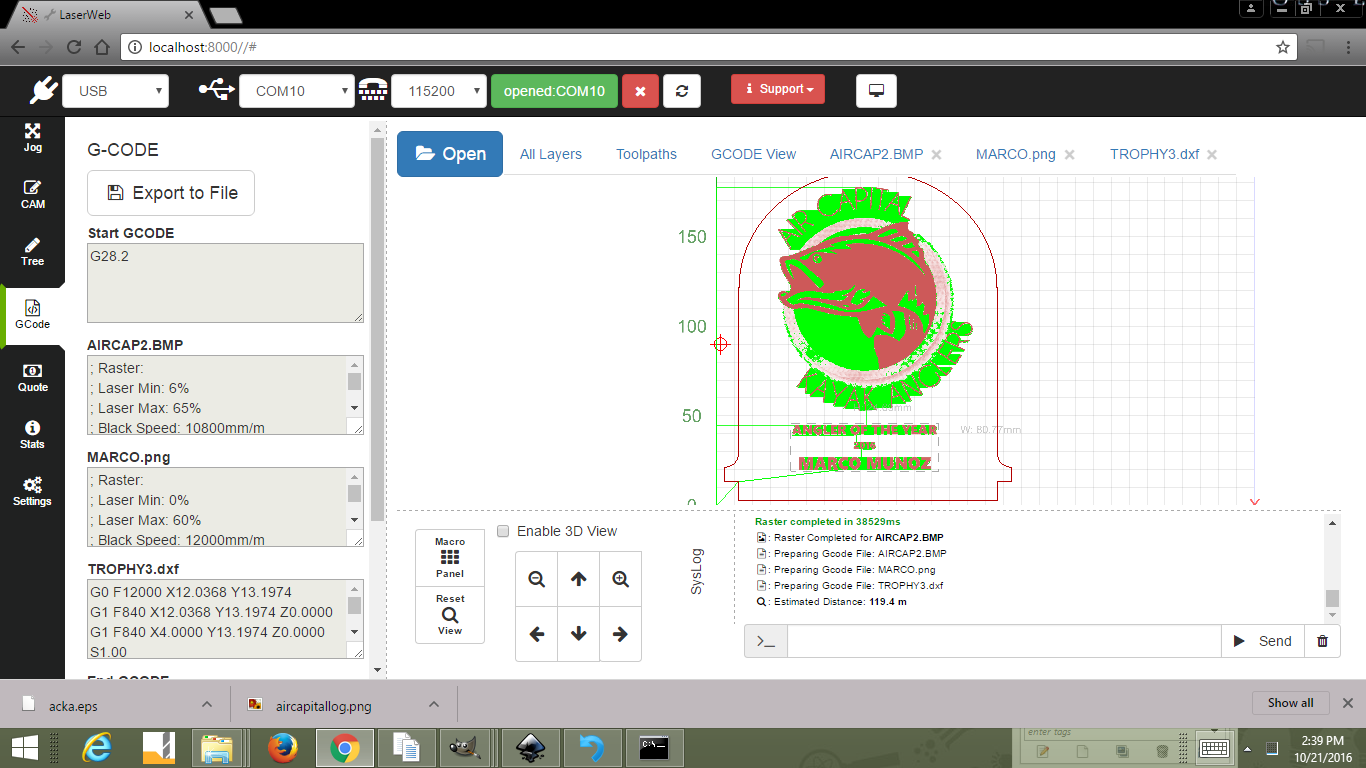Click into the console command input
The image size is (1366, 768).
pos(1004,641)
